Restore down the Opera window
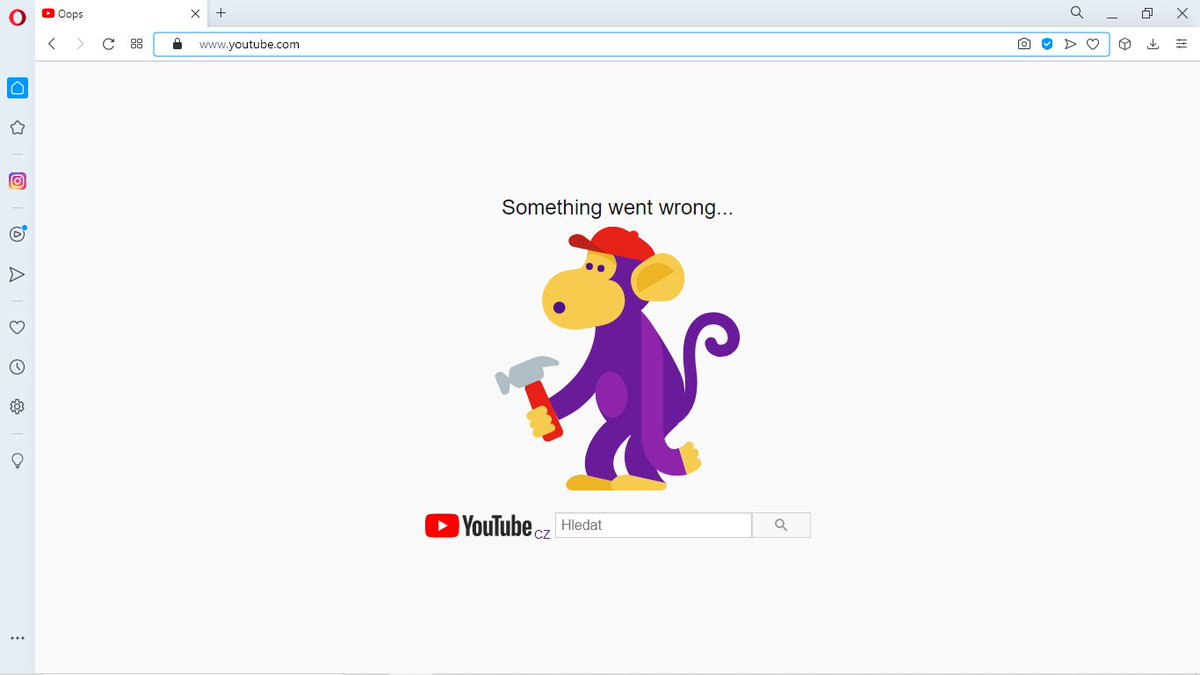The image size is (1200, 675). (1147, 13)
